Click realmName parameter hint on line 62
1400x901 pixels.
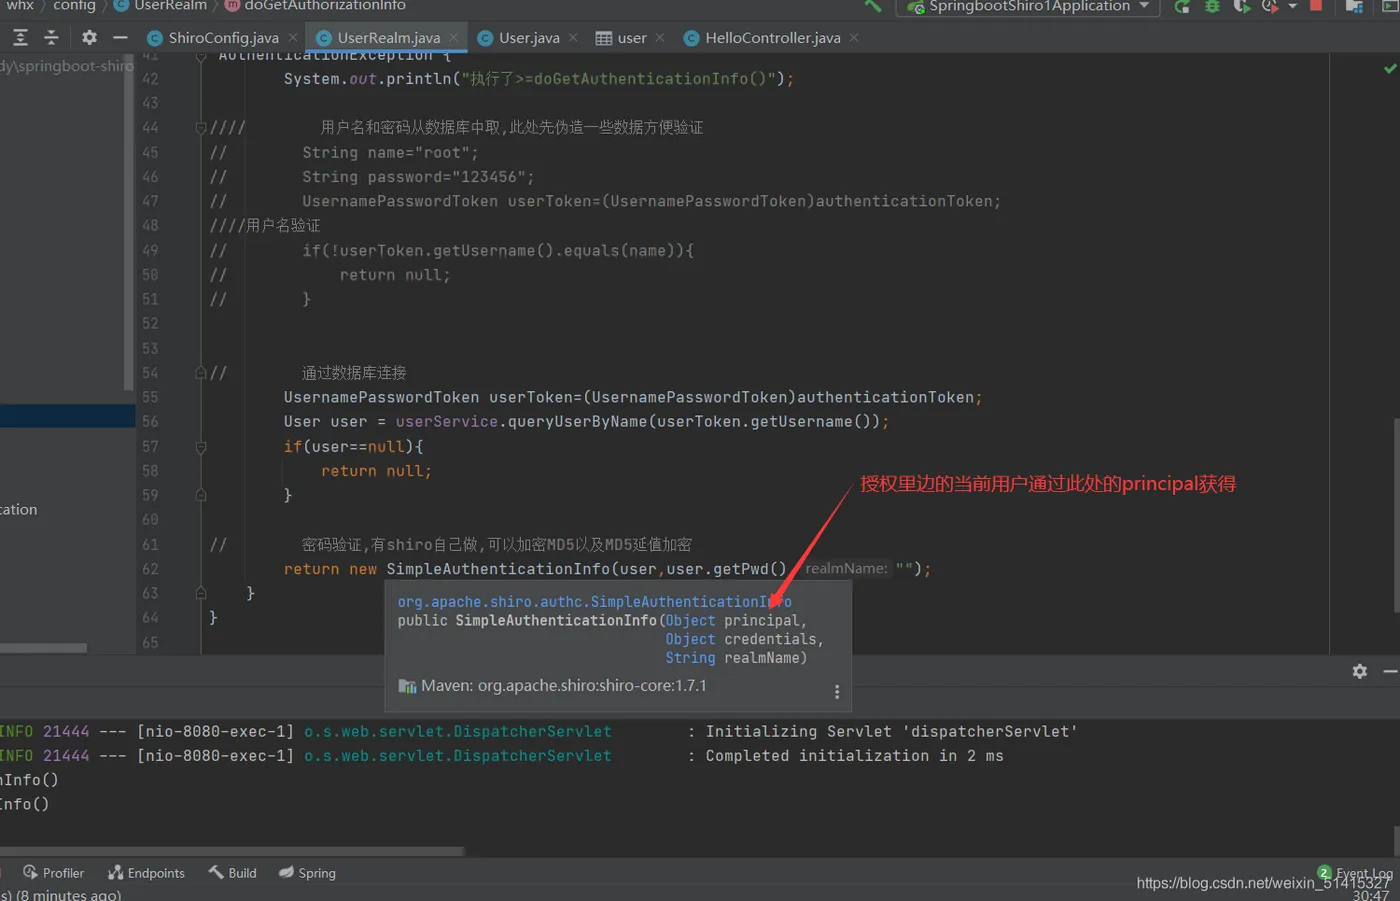tap(846, 569)
